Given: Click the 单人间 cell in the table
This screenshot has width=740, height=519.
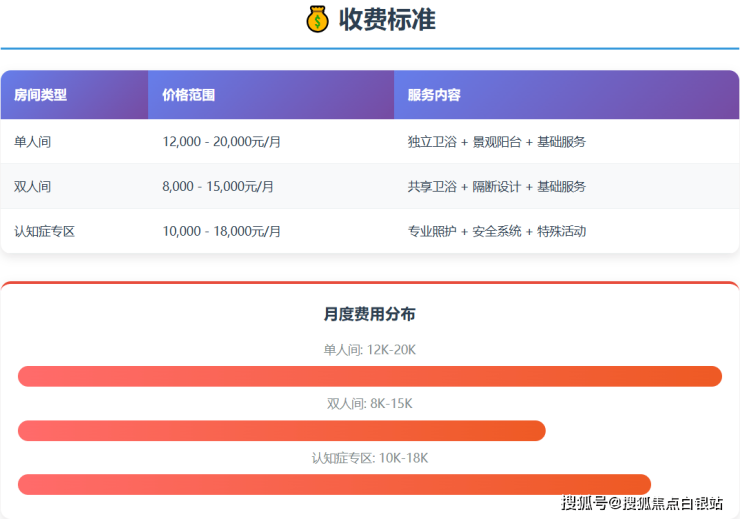Looking at the screenshot, I should [x=32, y=142].
